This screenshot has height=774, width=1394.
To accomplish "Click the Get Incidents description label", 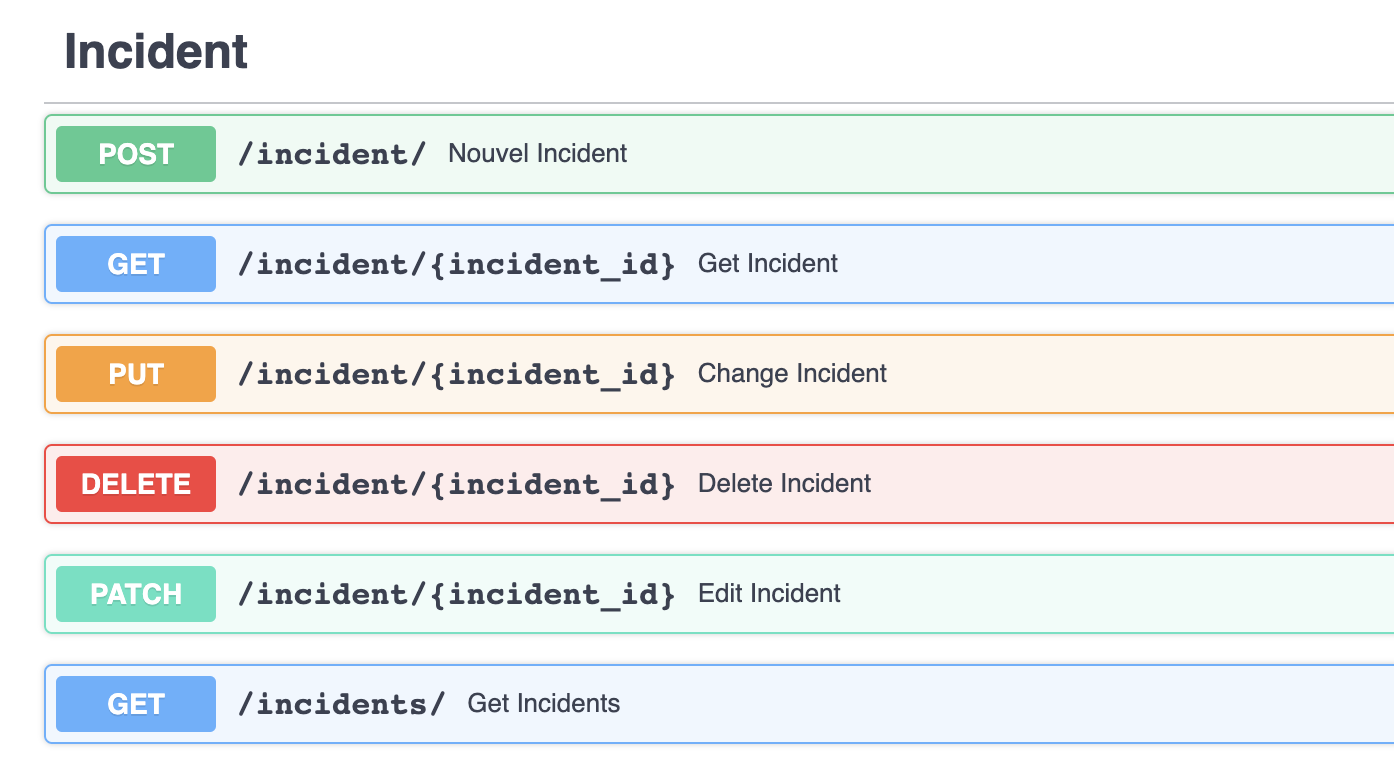I will [543, 703].
